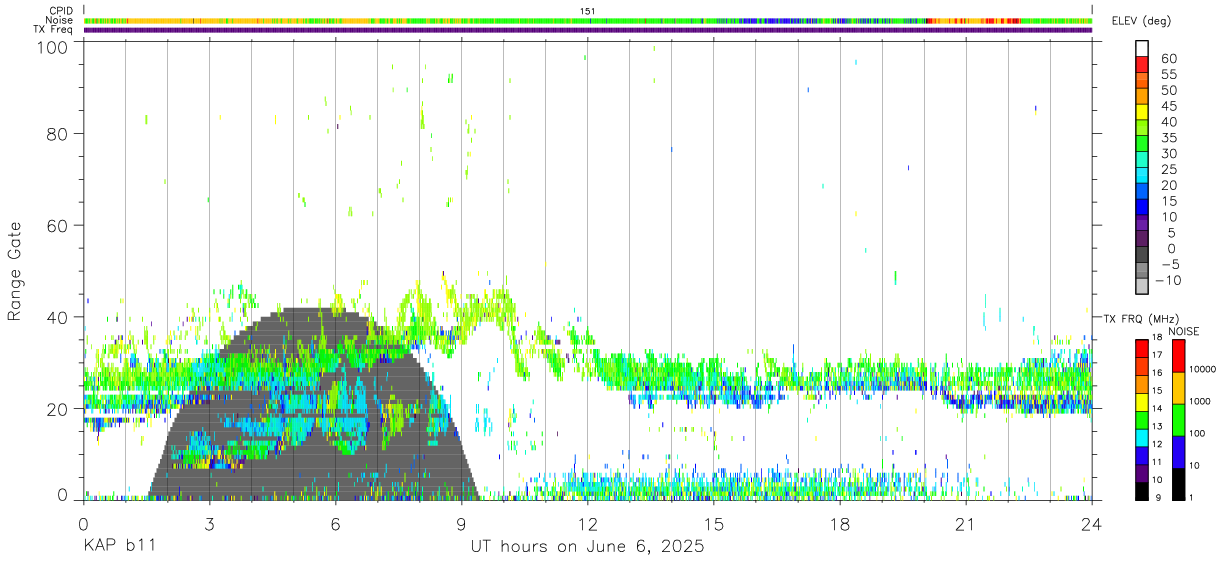Click the UT hours on June 6, 2025 label
Image resolution: width=1228 pixels, height=567 pixels.
coord(587,547)
